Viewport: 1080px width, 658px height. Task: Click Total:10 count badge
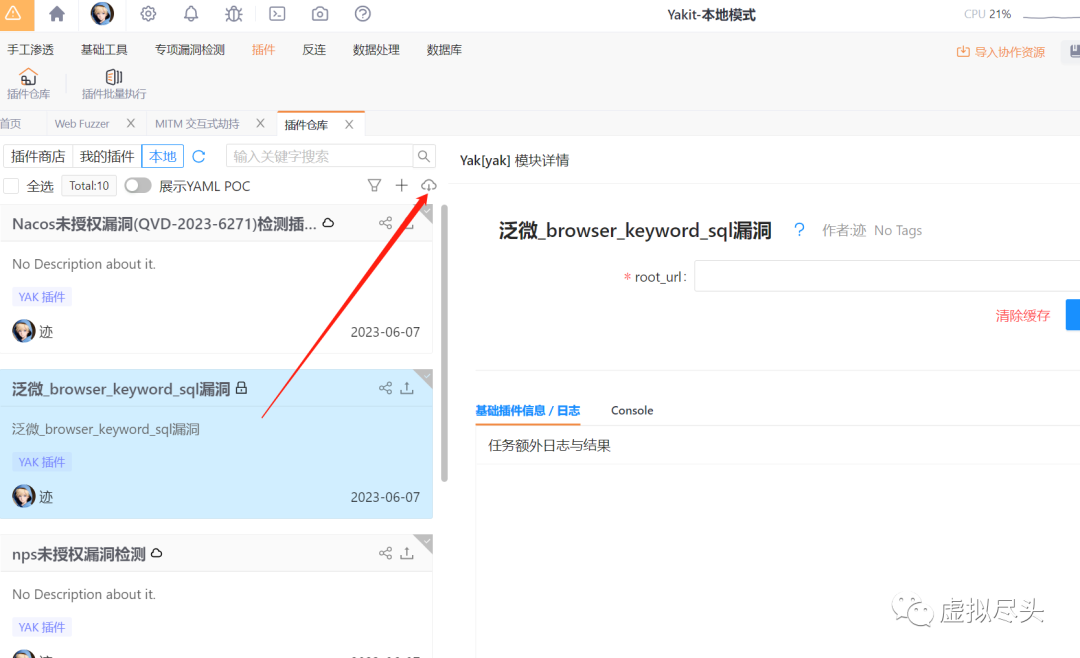(x=89, y=186)
